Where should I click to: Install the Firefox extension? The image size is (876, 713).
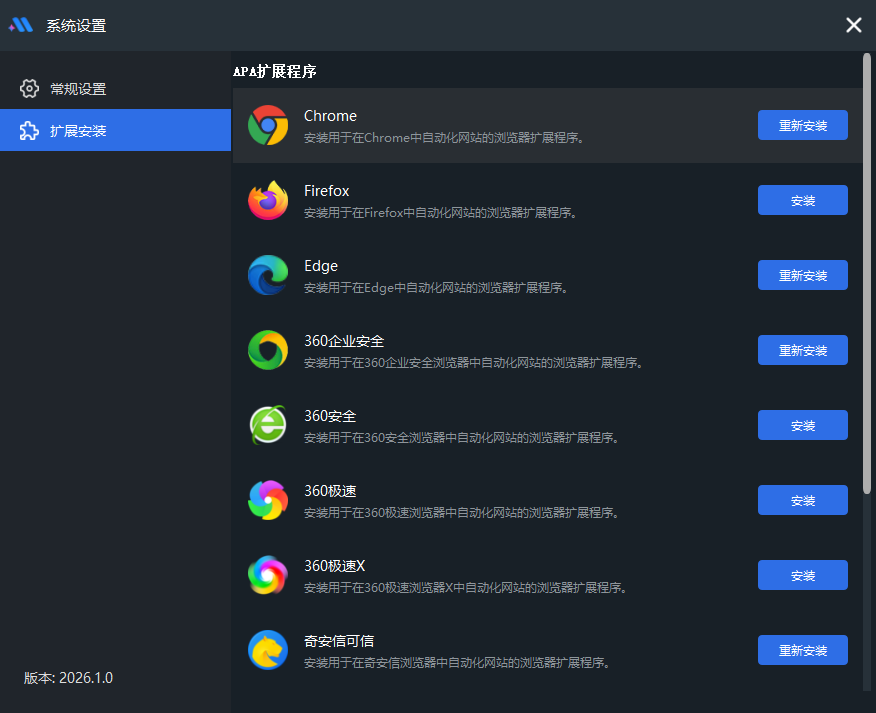pos(803,200)
